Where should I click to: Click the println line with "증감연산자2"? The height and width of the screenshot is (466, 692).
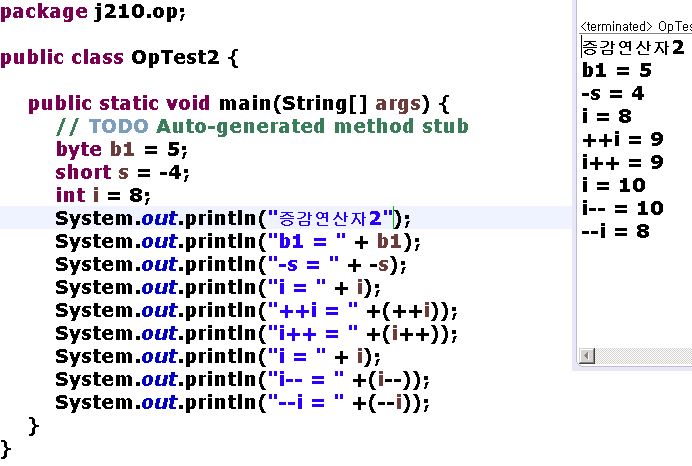(233, 219)
